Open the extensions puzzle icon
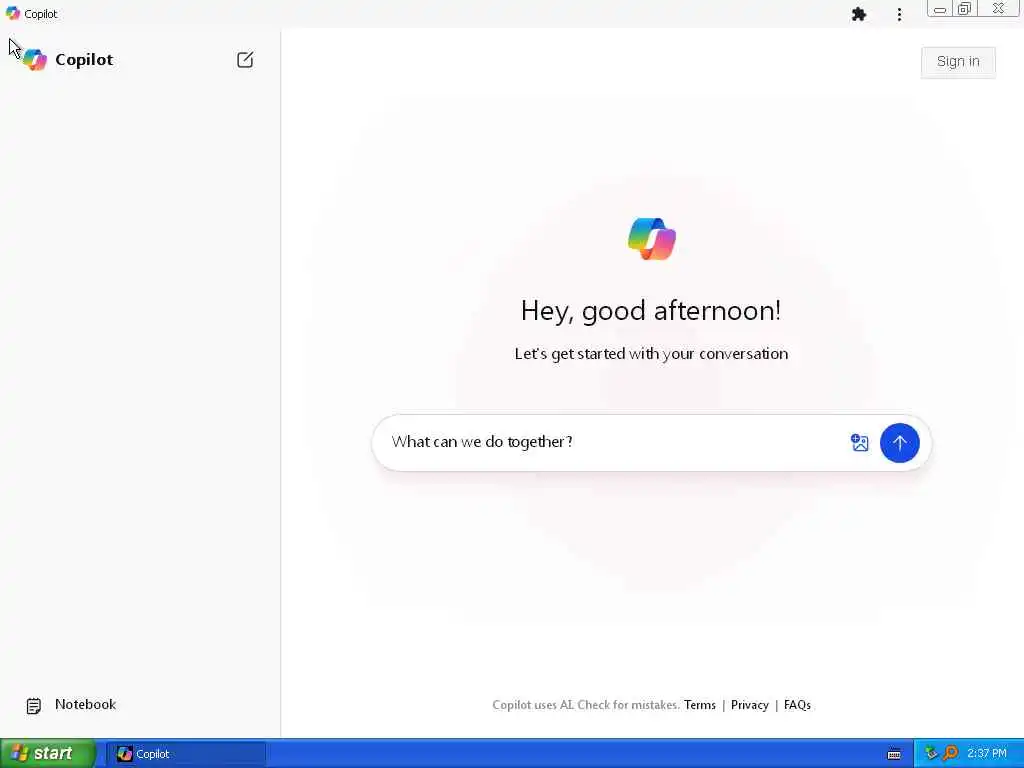This screenshot has width=1024, height=768. click(859, 14)
